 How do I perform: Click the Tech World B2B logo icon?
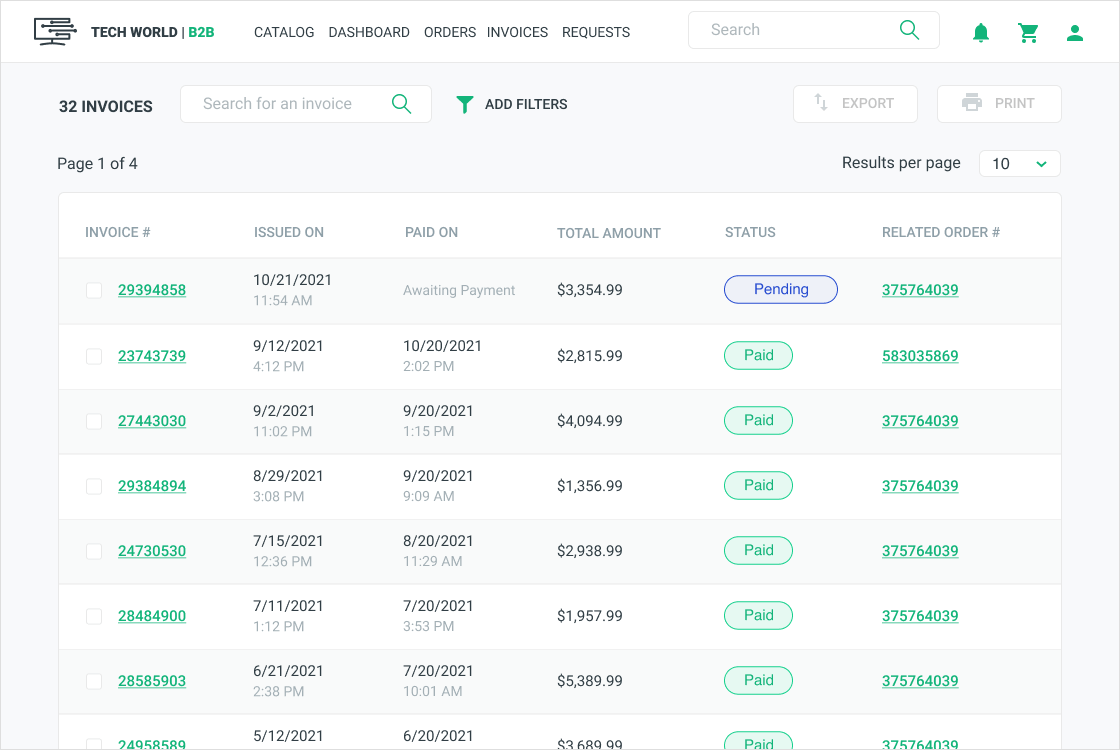coord(55,31)
